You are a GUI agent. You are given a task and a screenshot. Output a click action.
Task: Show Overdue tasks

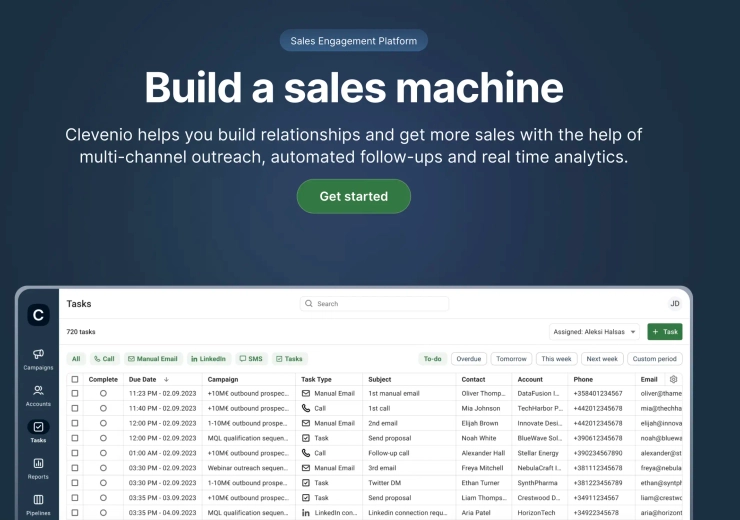[469, 359]
